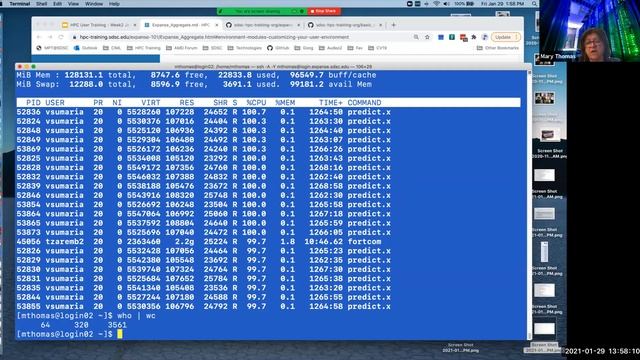The image size is (640, 360).
Task: Click the COMMAND column header in top
Action: pyautogui.click(x=364, y=102)
